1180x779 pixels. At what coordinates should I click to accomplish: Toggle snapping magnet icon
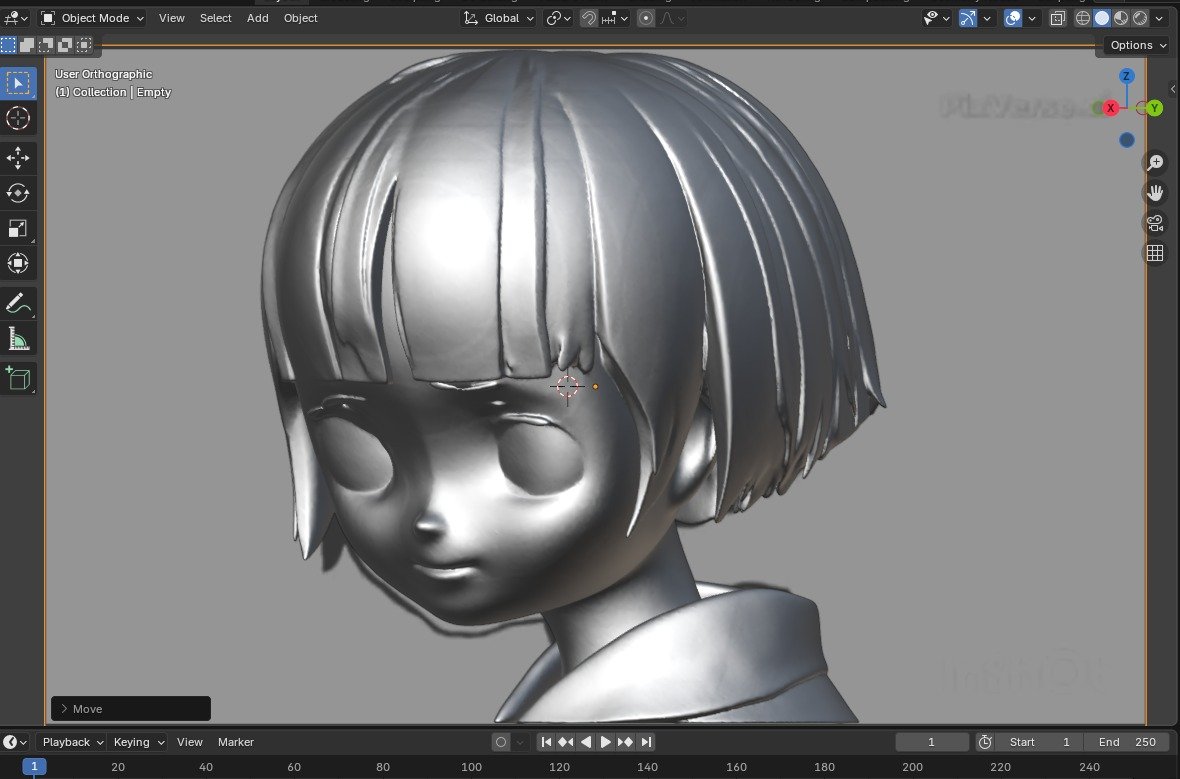click(x=588, y=18)
